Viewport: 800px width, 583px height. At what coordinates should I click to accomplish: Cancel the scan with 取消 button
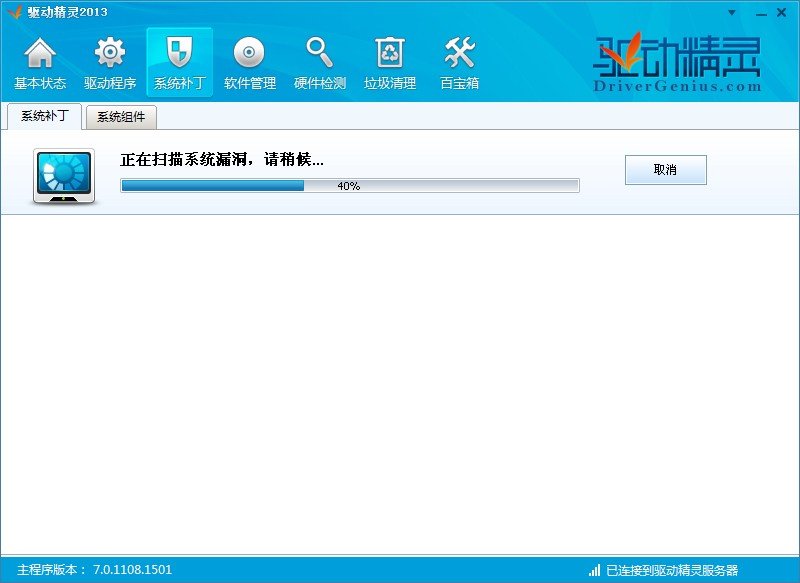click(666, 170)
